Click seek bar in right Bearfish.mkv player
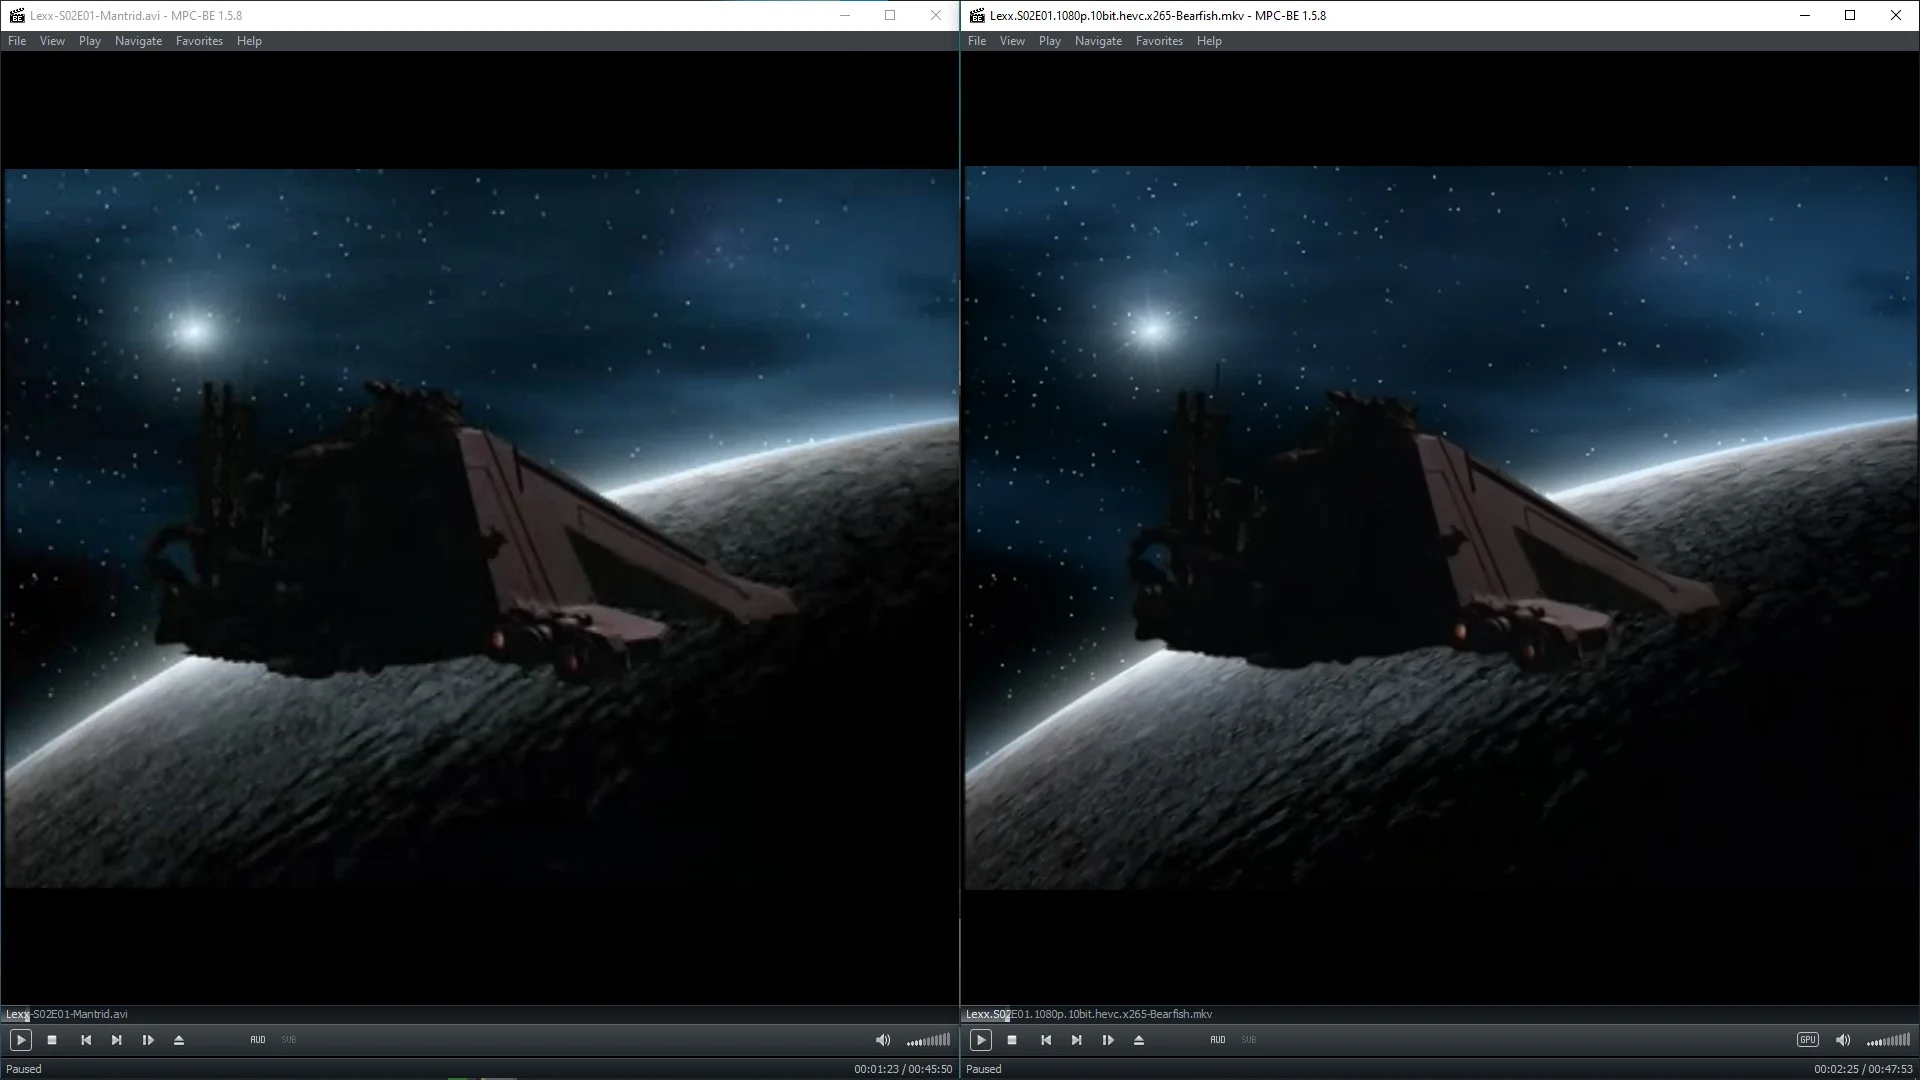This screenshot has width=1920, height=1080. click(1440, 1014)
